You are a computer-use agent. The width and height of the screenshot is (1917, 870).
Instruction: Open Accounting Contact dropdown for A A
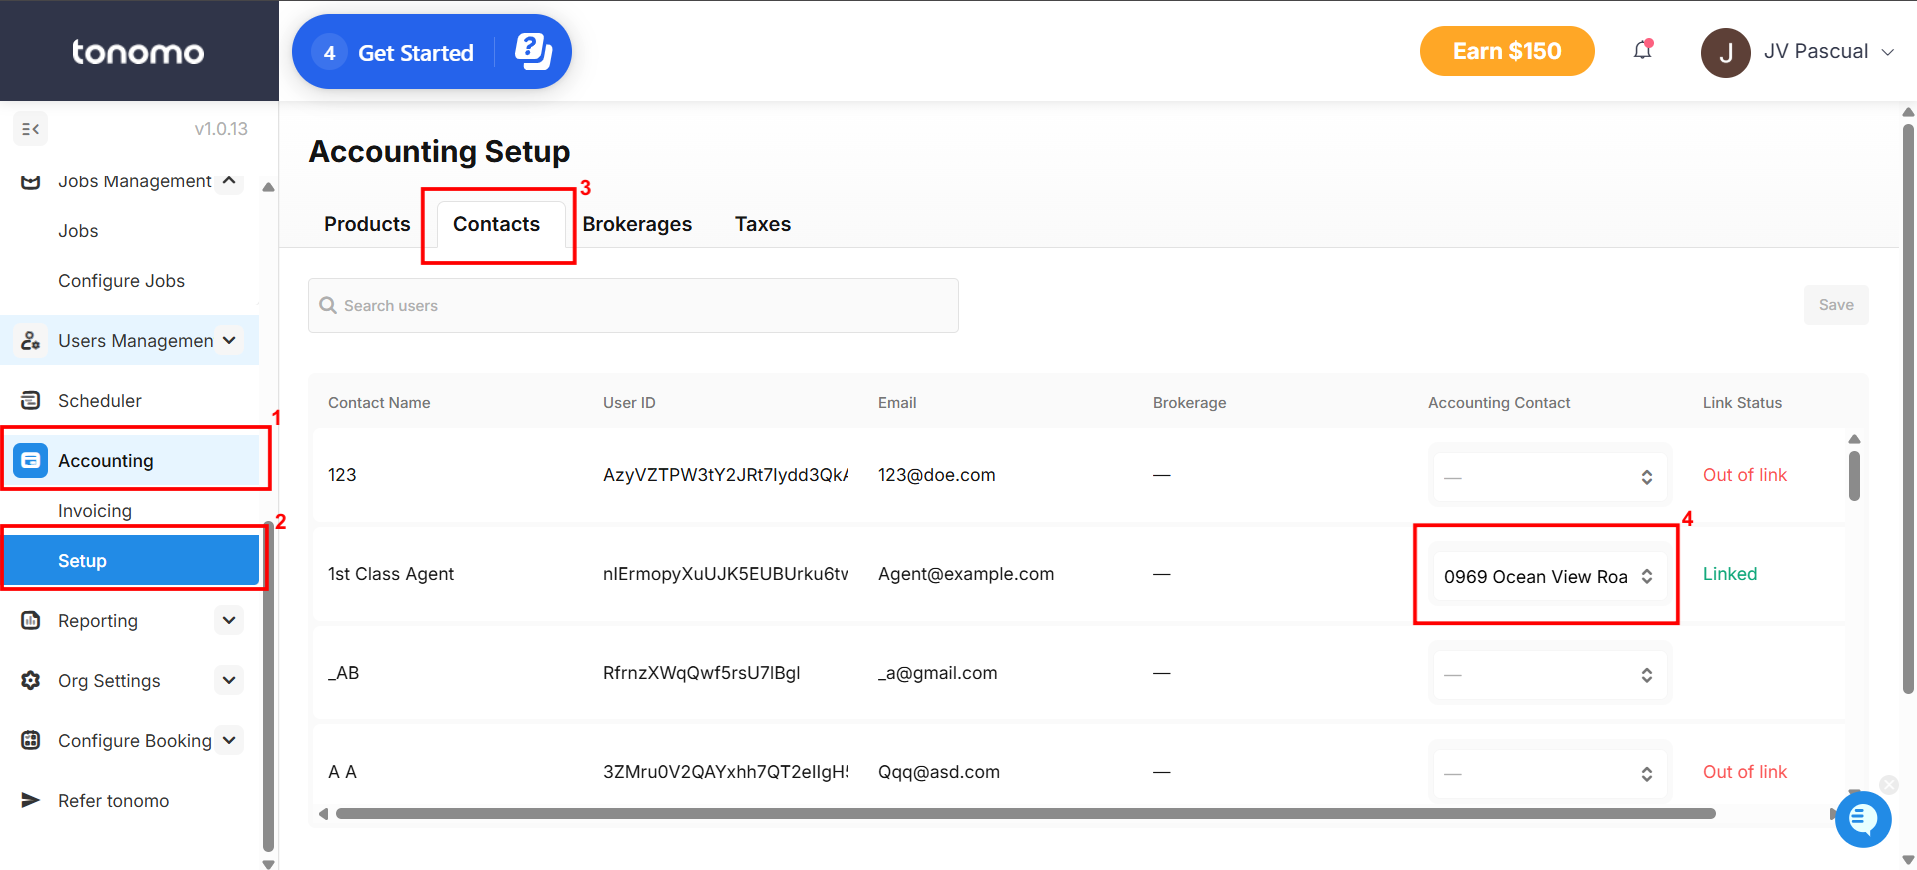click(1549, 774)
